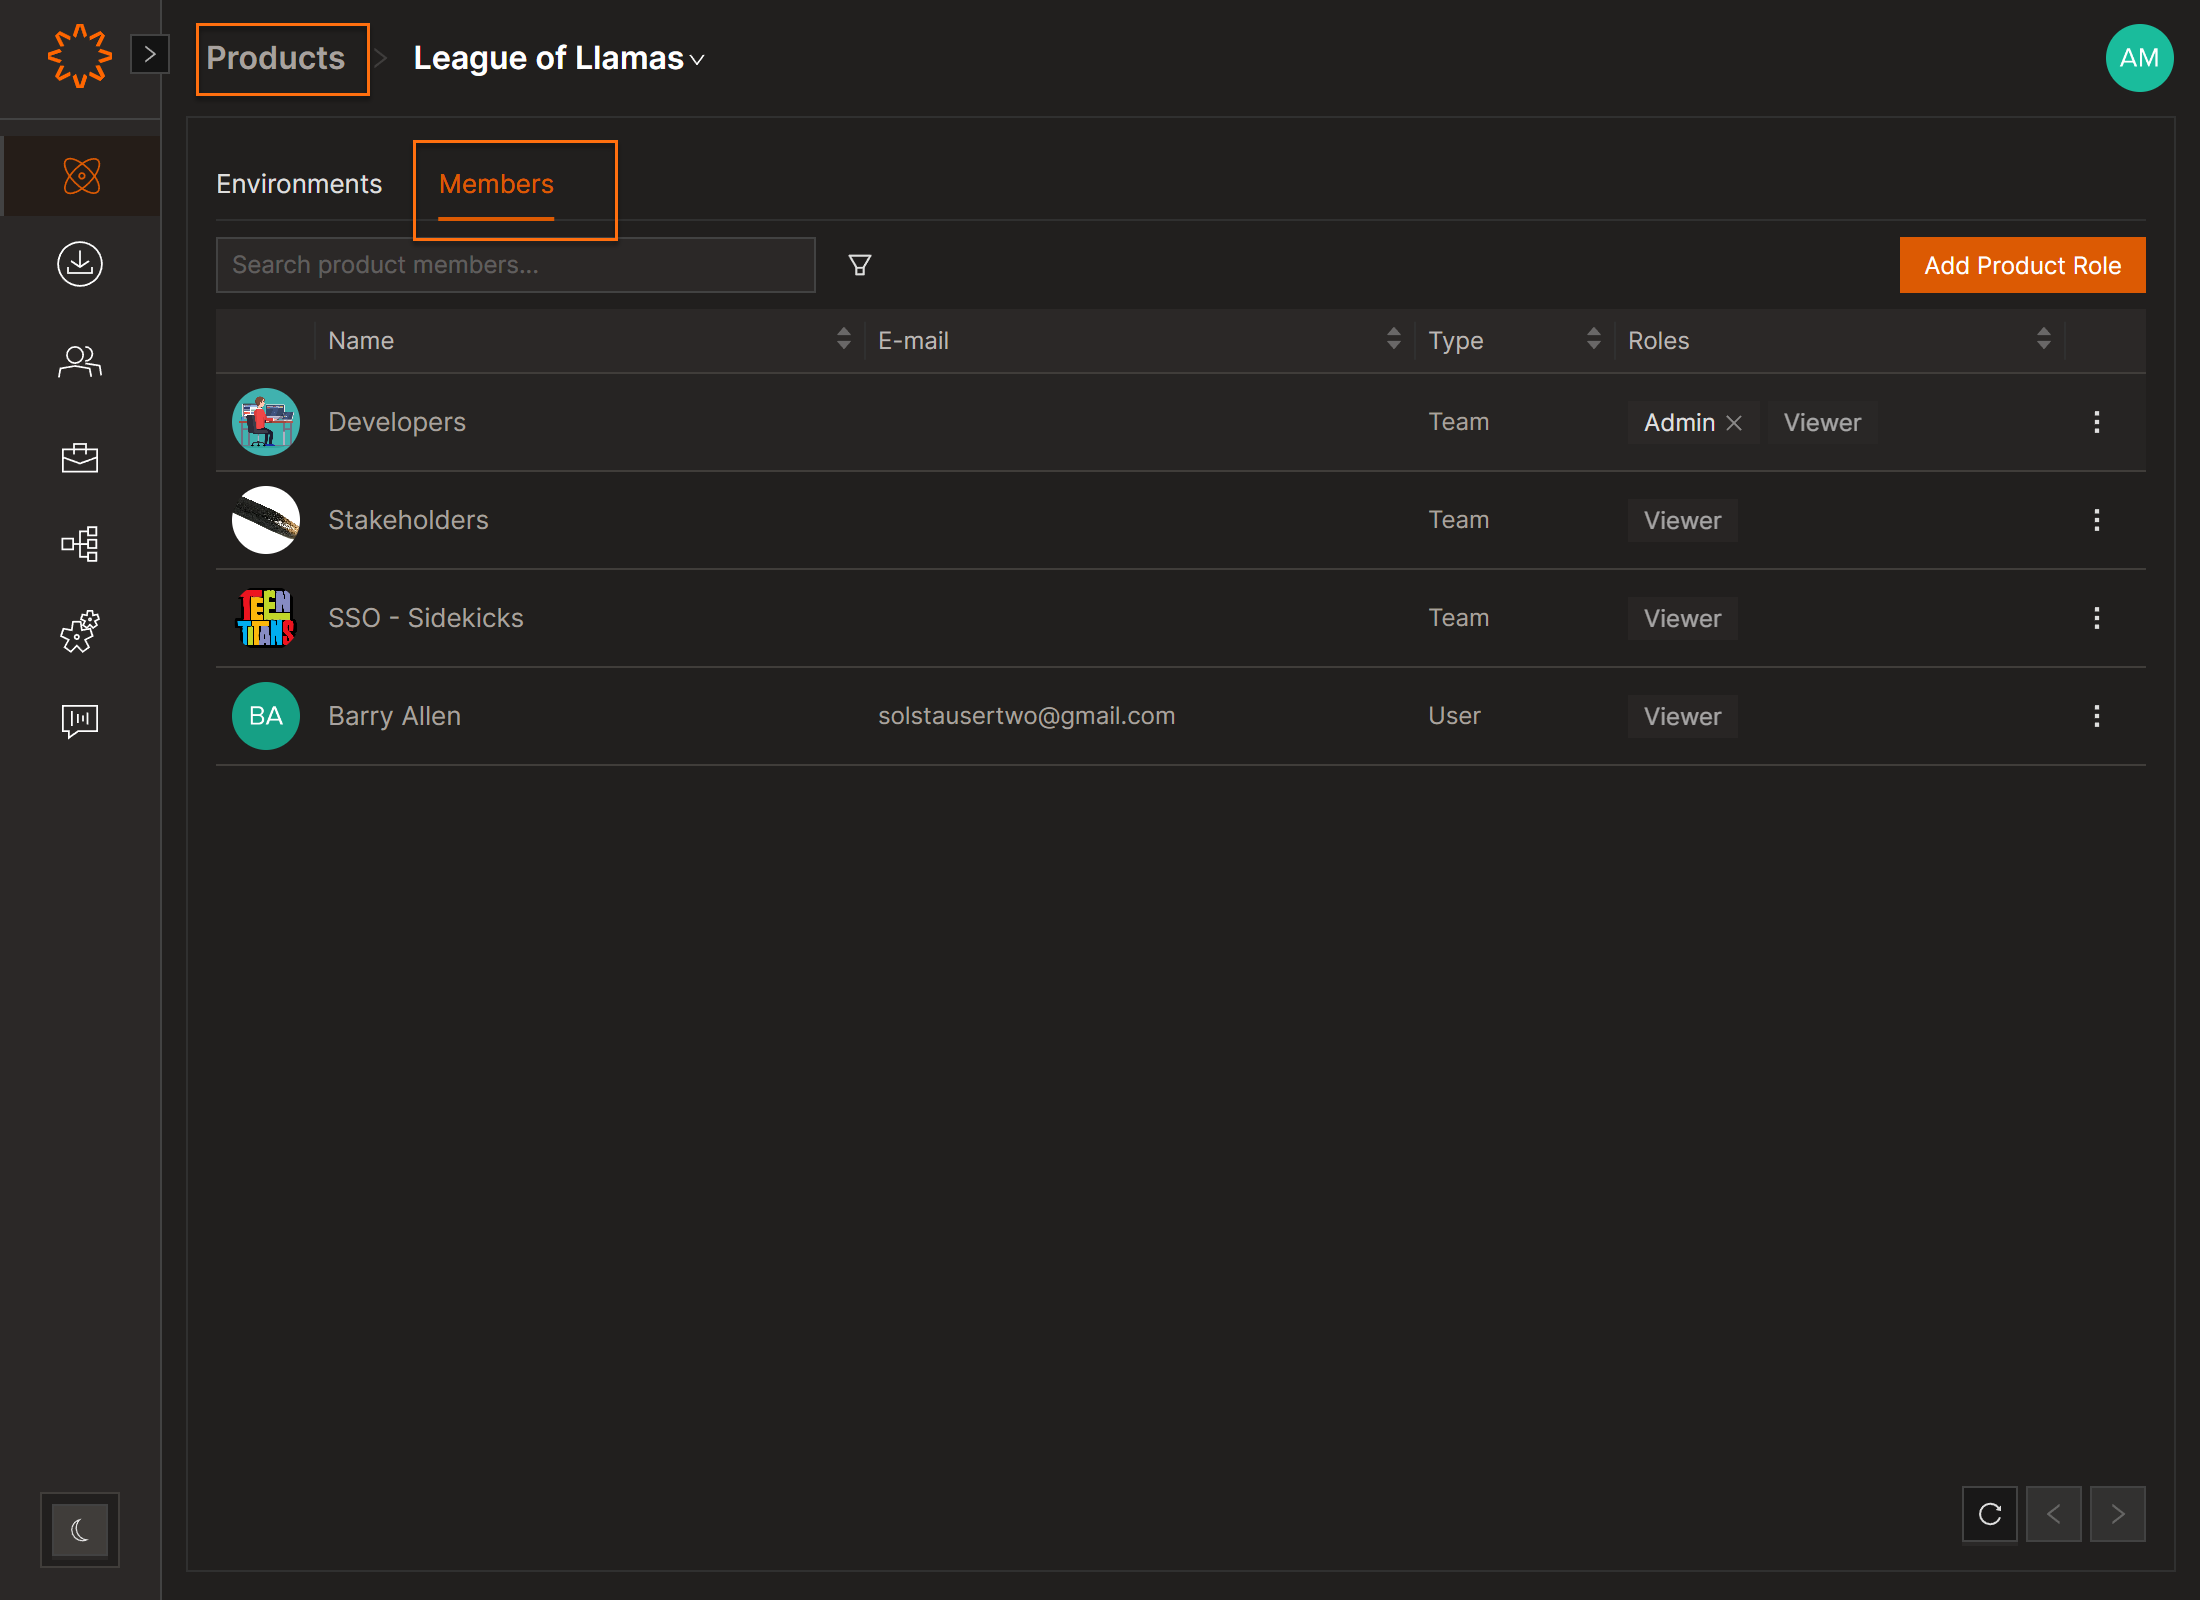Screen dimensions: 2200x1600
Task: Remove the Admin role from Developers
Action: point(1734,423)
